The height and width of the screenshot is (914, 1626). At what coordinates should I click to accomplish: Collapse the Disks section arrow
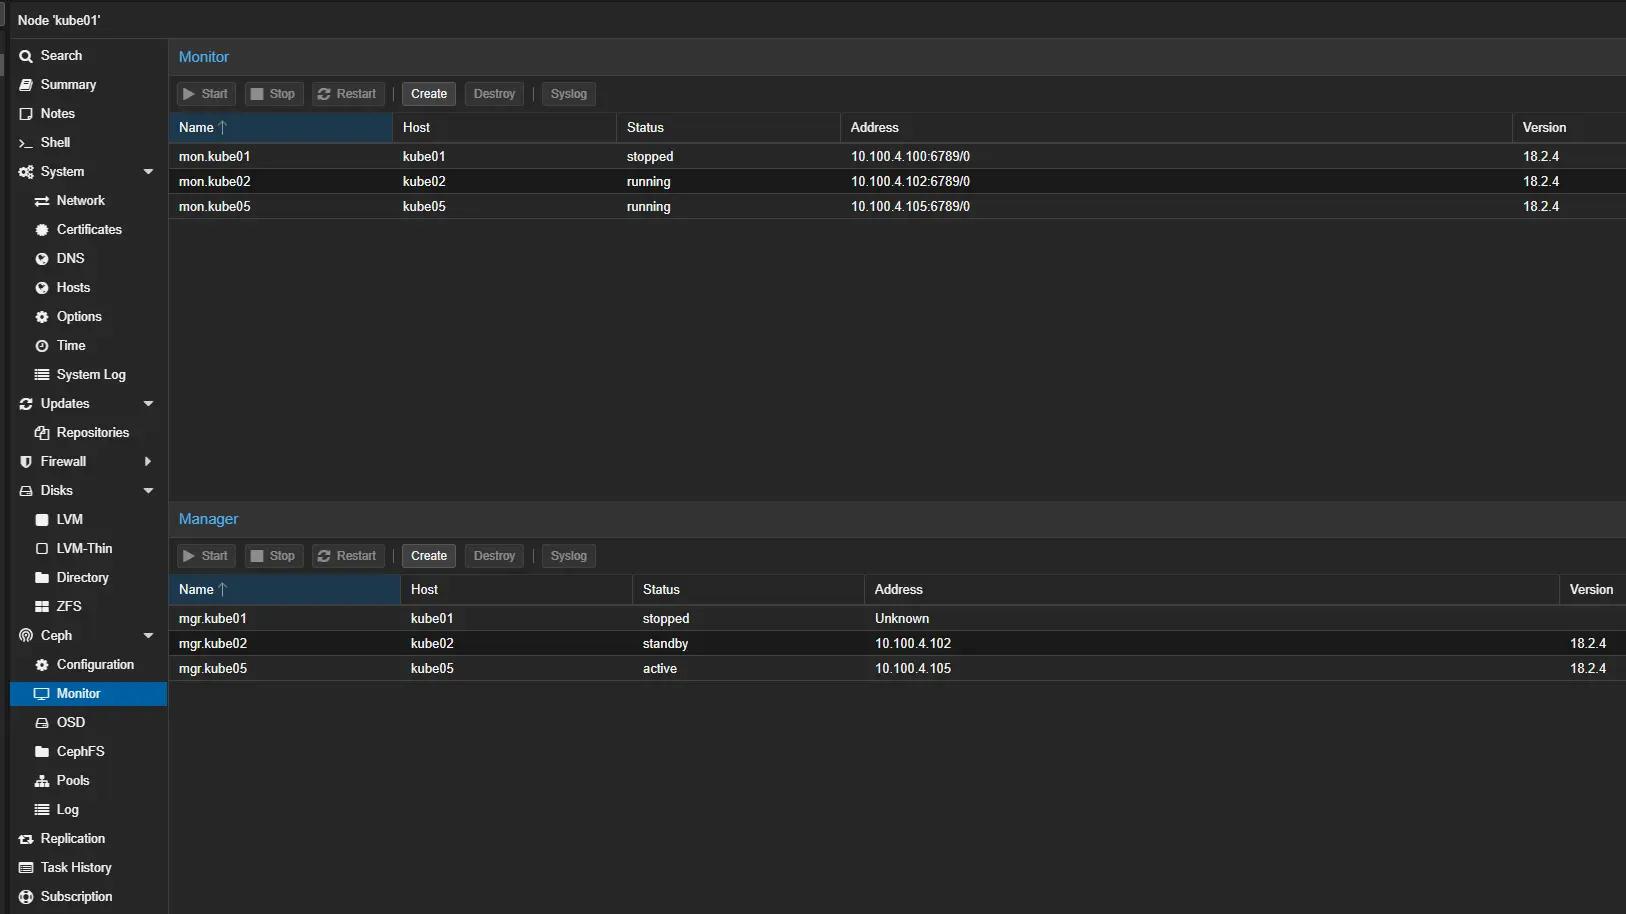pyautogui.click(x=148, y=491)
